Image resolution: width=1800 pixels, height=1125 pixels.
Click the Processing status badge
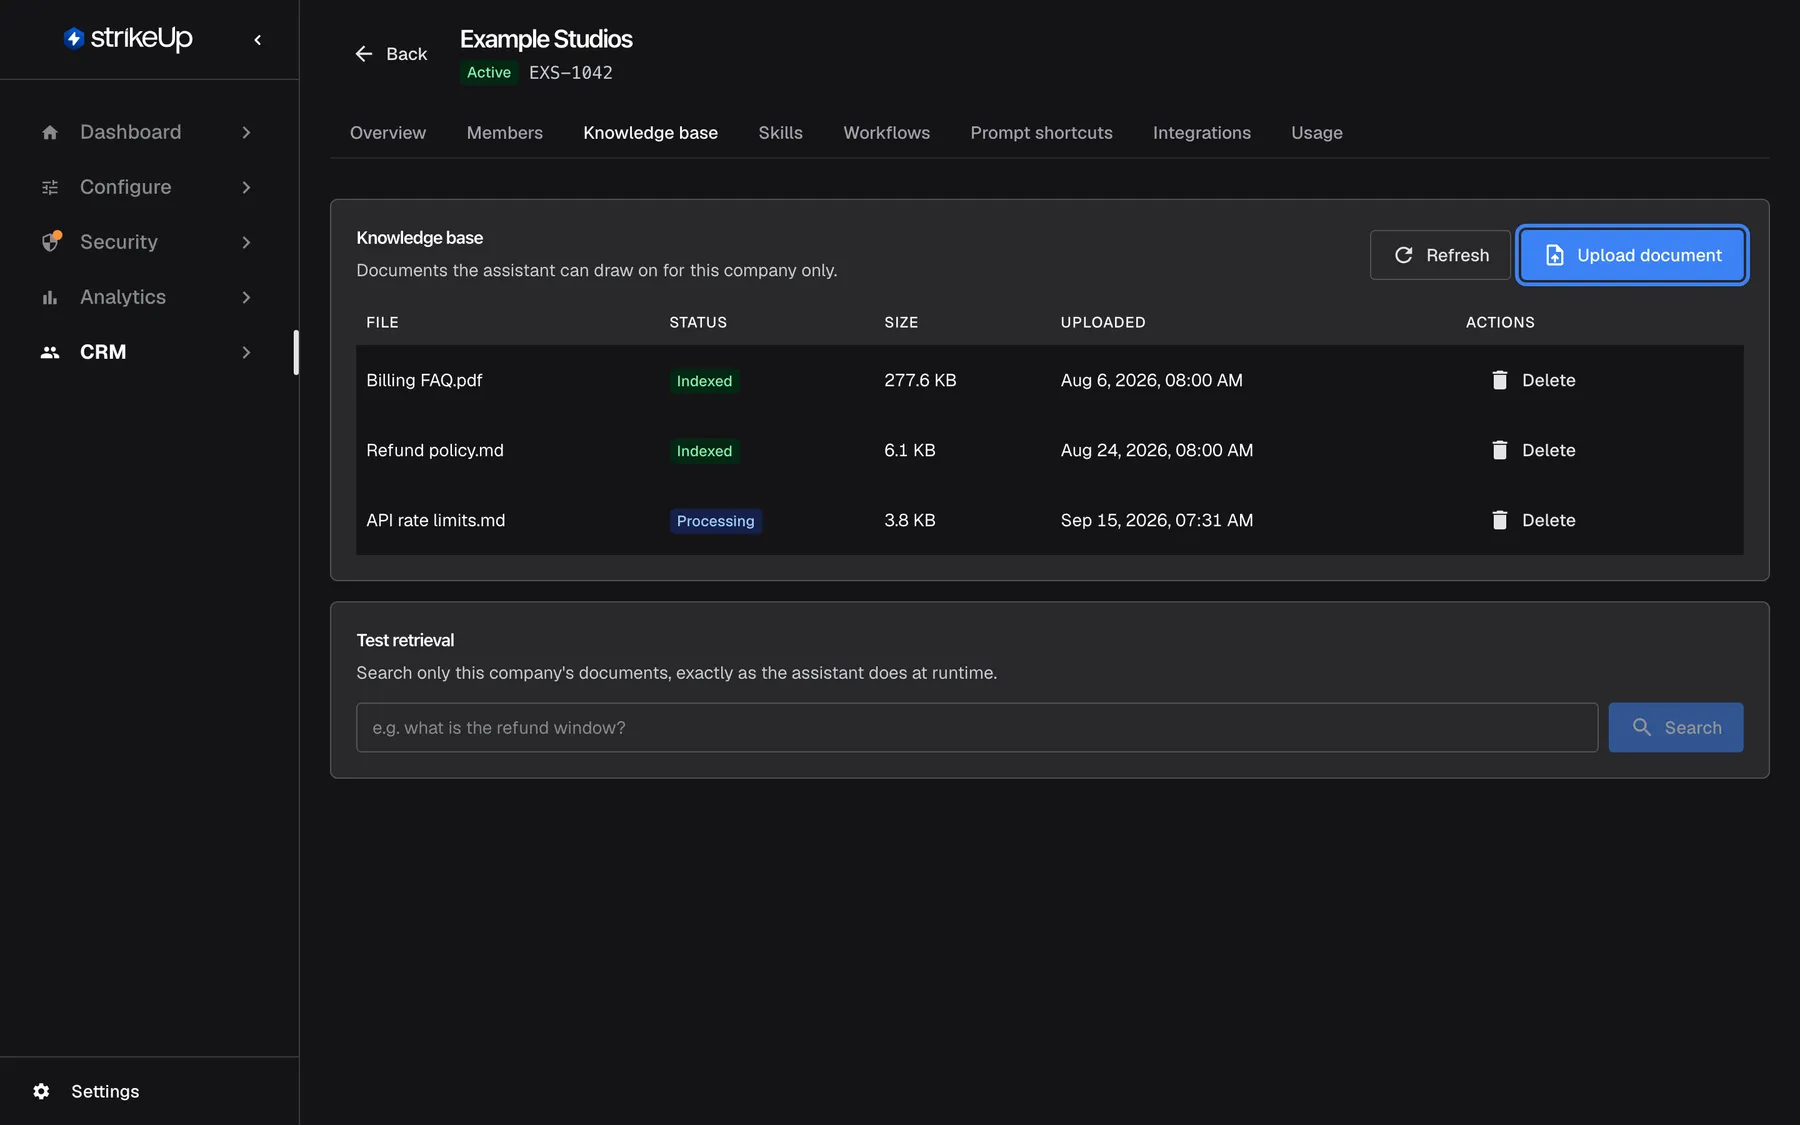pos(716,521)
